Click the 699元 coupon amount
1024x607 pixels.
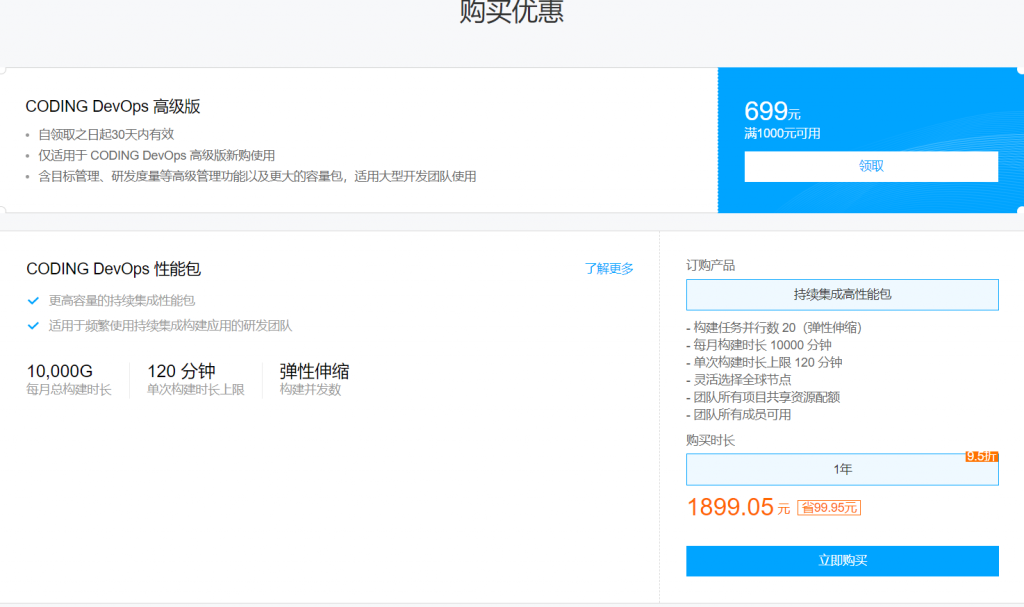[772, 111]
